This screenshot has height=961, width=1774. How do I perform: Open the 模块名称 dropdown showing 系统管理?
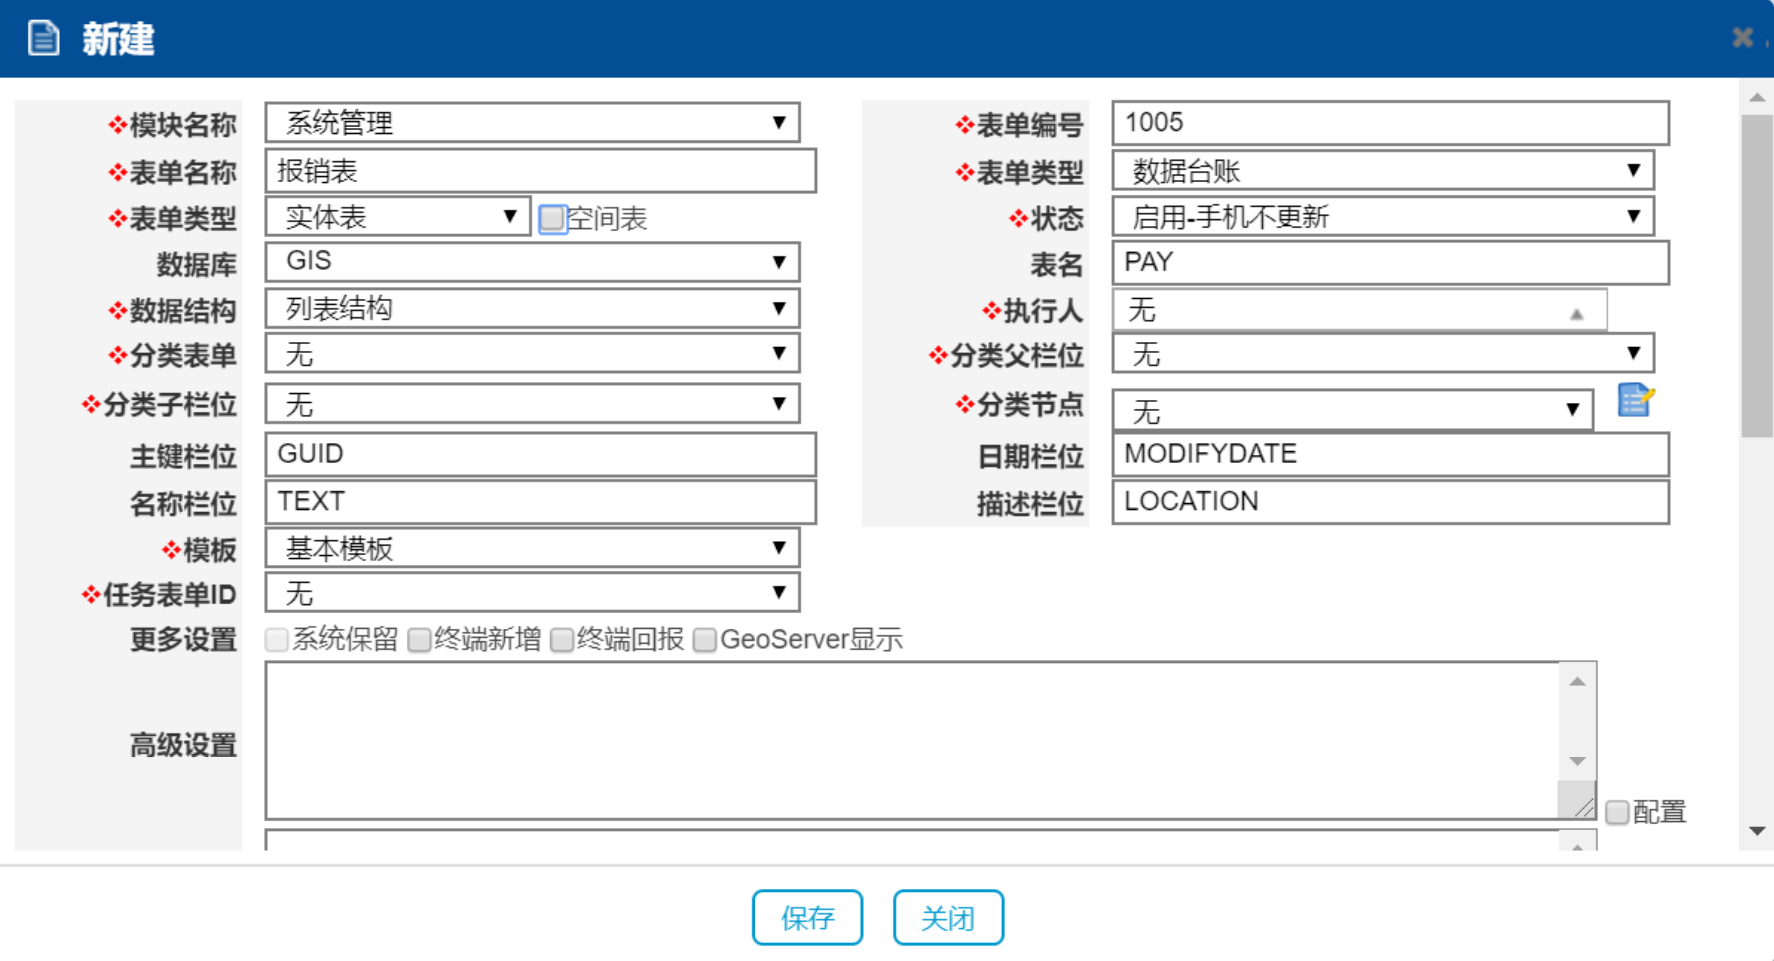[532, 123]
